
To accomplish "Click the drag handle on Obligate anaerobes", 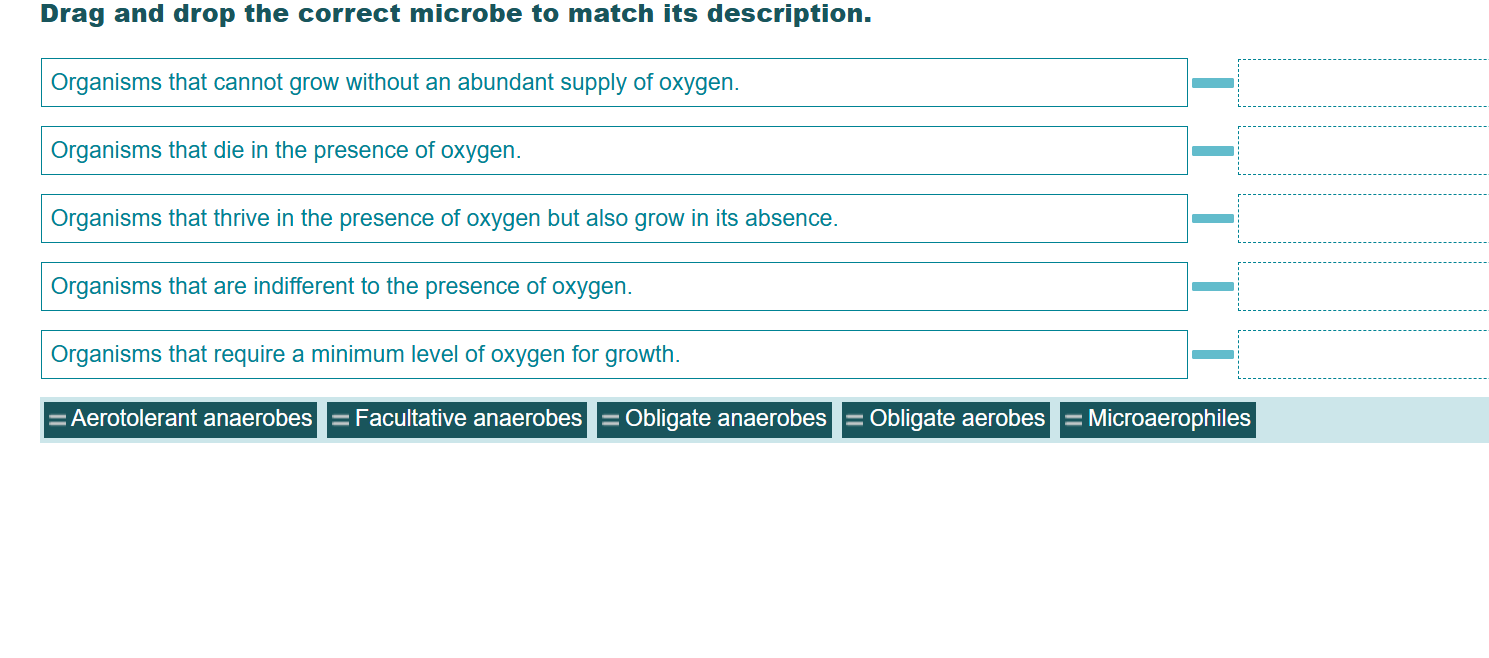I will [x=611, y=419].
